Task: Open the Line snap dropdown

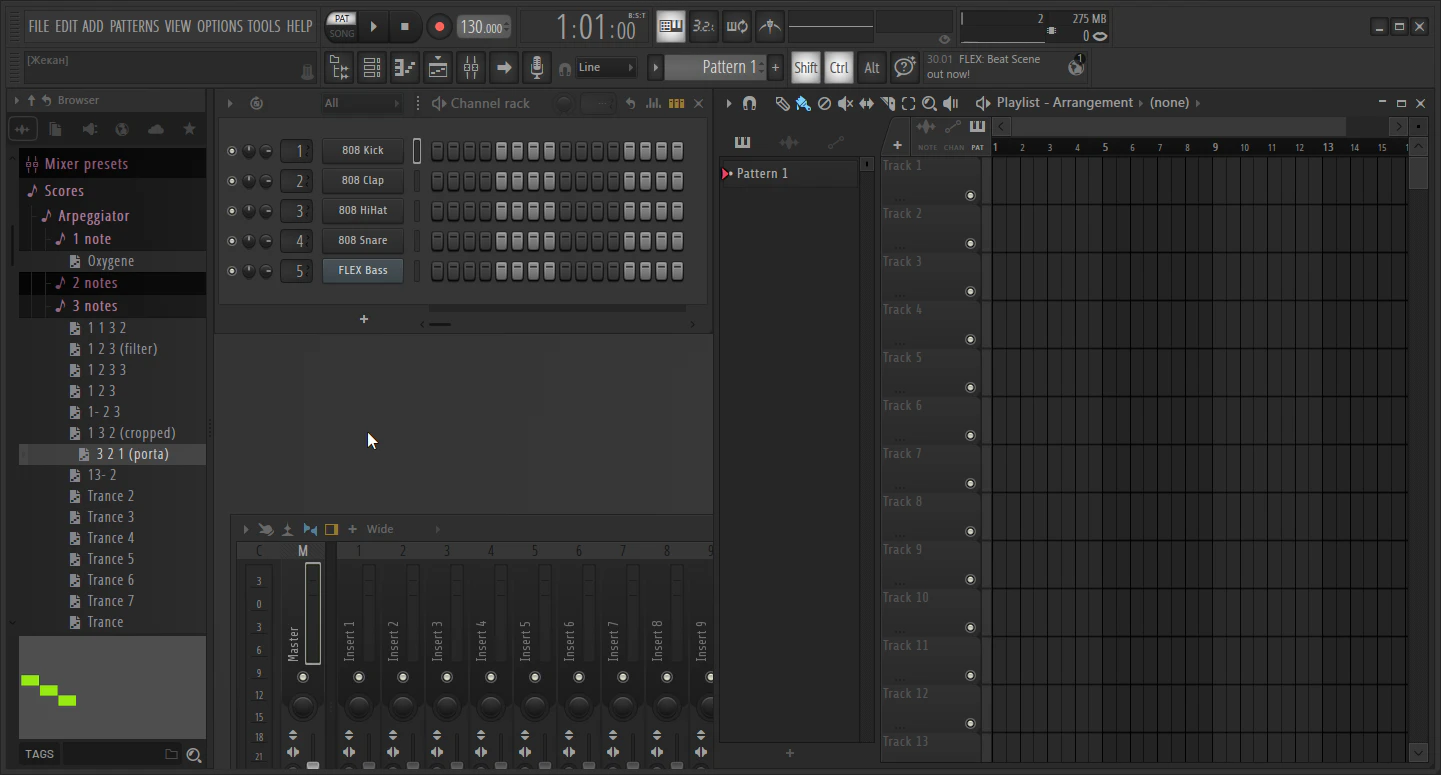Action: pos(606,68)
